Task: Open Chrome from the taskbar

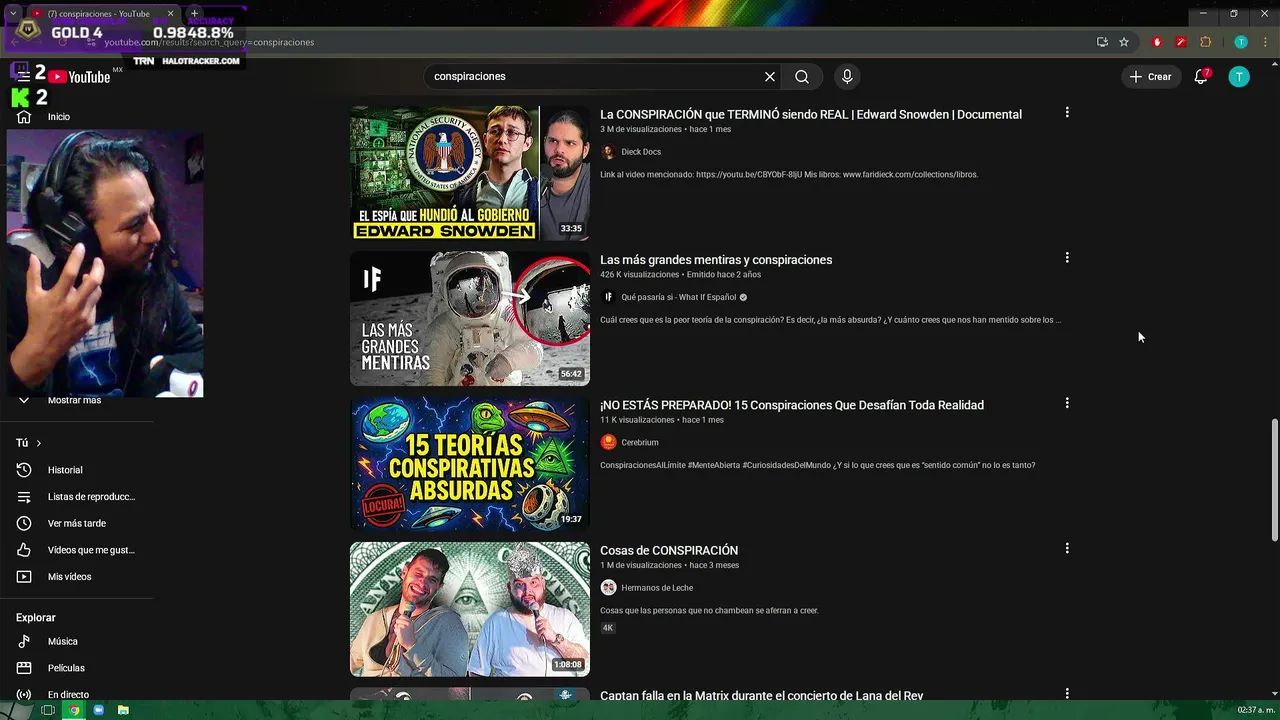Action: pyautogui.click(x=73, y=710)
